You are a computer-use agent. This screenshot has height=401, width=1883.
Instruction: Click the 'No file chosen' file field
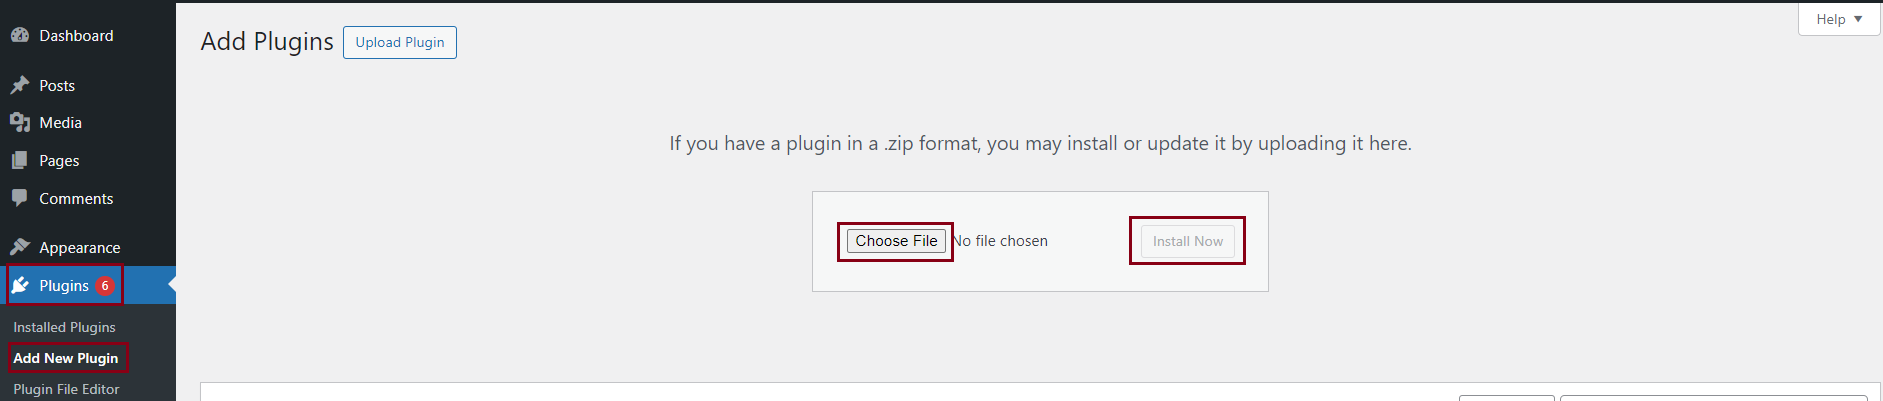[x=1001, y=241]
